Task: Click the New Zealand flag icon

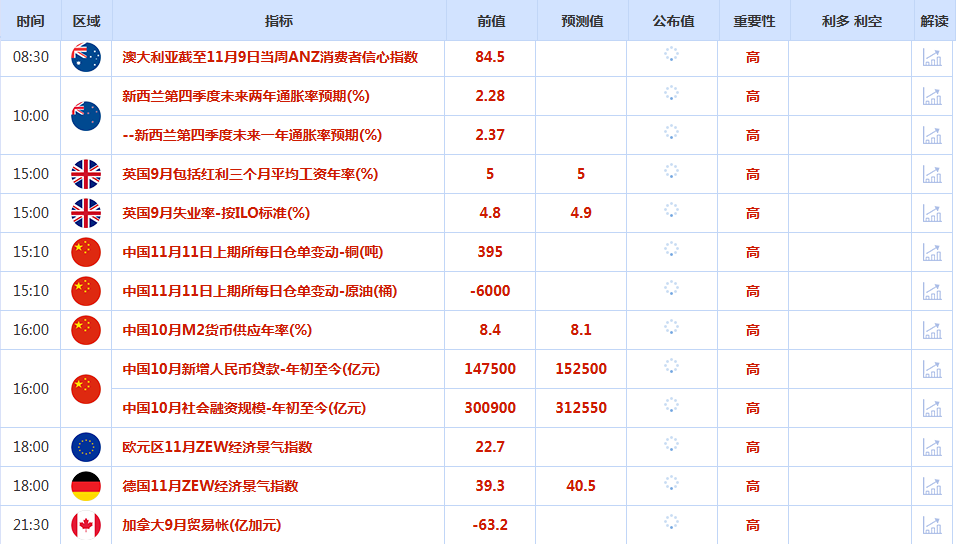Action: pyautogui.click(x=86, y=116)
